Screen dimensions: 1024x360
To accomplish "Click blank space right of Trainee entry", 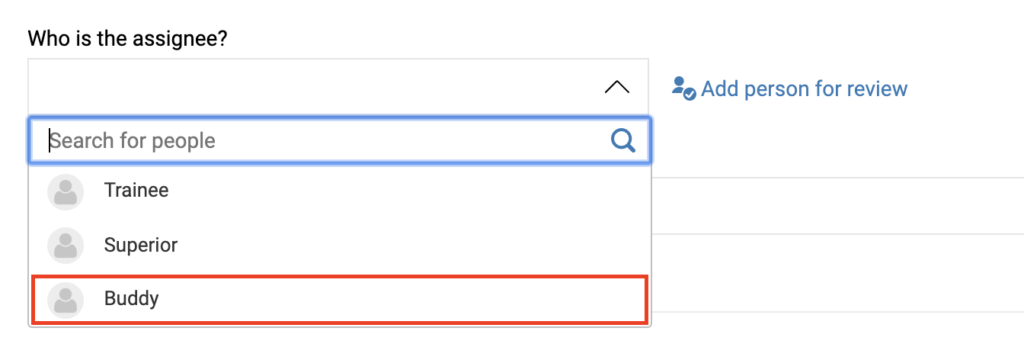I will click(405, 191).
